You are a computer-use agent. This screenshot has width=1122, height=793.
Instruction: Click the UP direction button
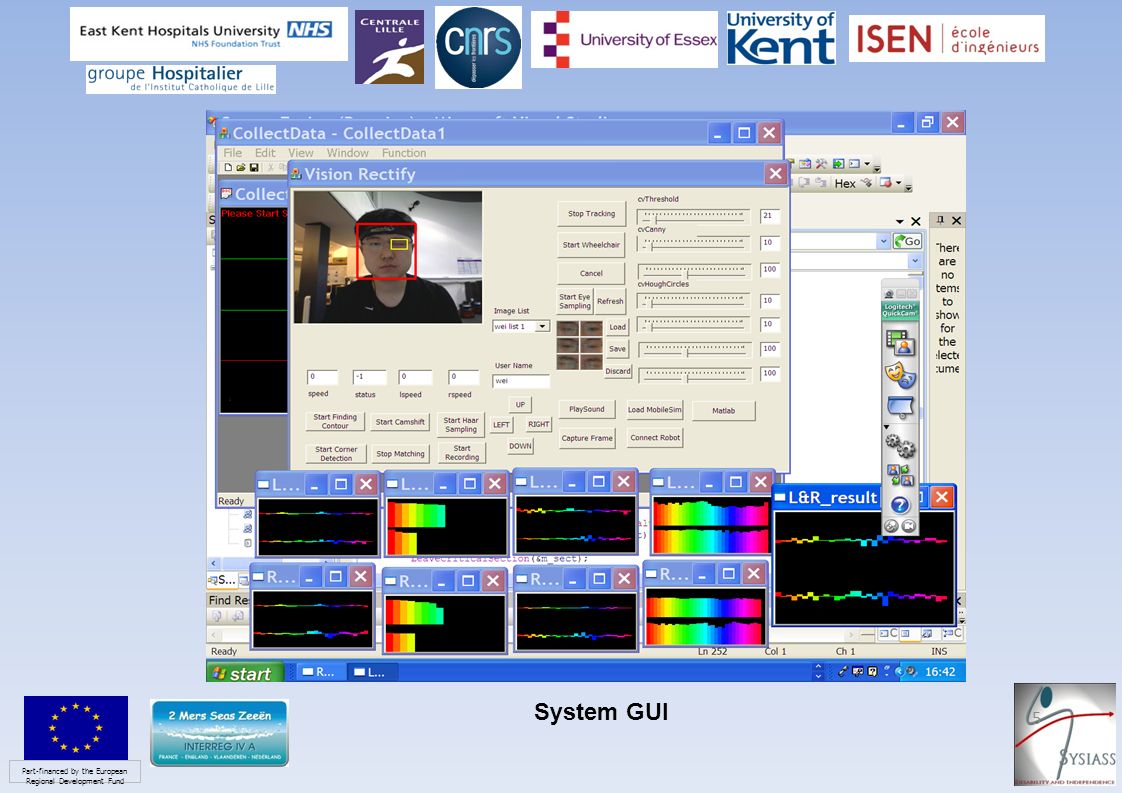(x=520, y=404)
